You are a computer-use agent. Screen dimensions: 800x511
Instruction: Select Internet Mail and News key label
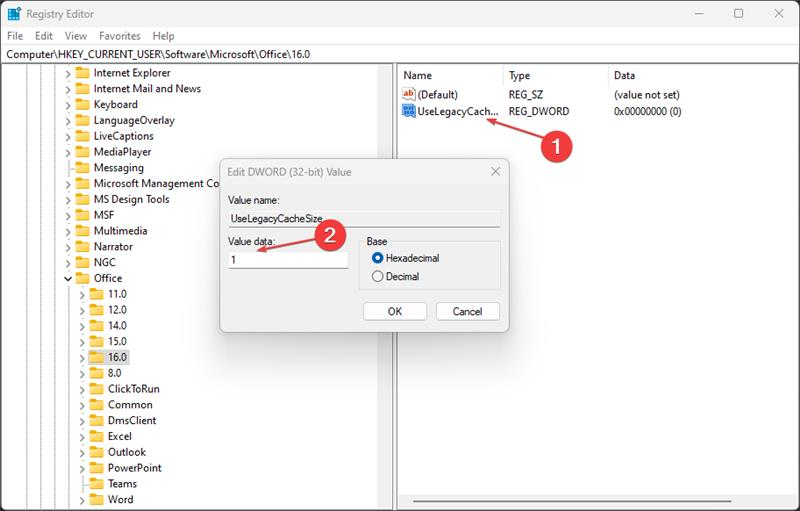[x=147, y=89]
